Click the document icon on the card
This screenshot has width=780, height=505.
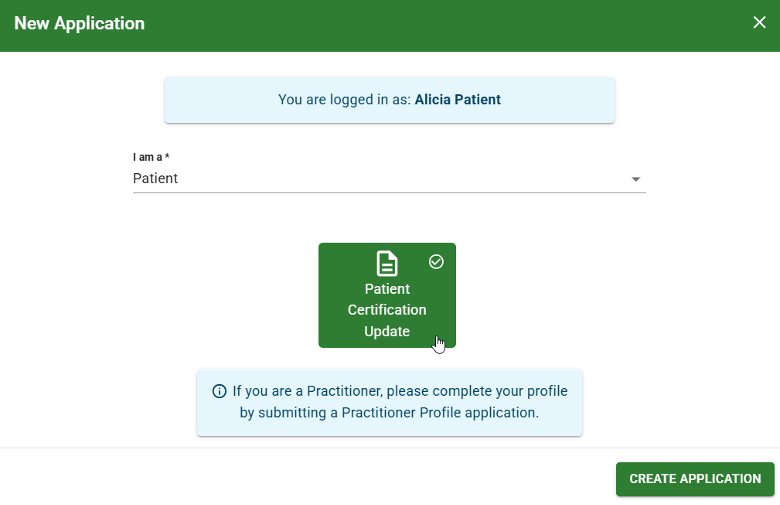coord(387,263)
